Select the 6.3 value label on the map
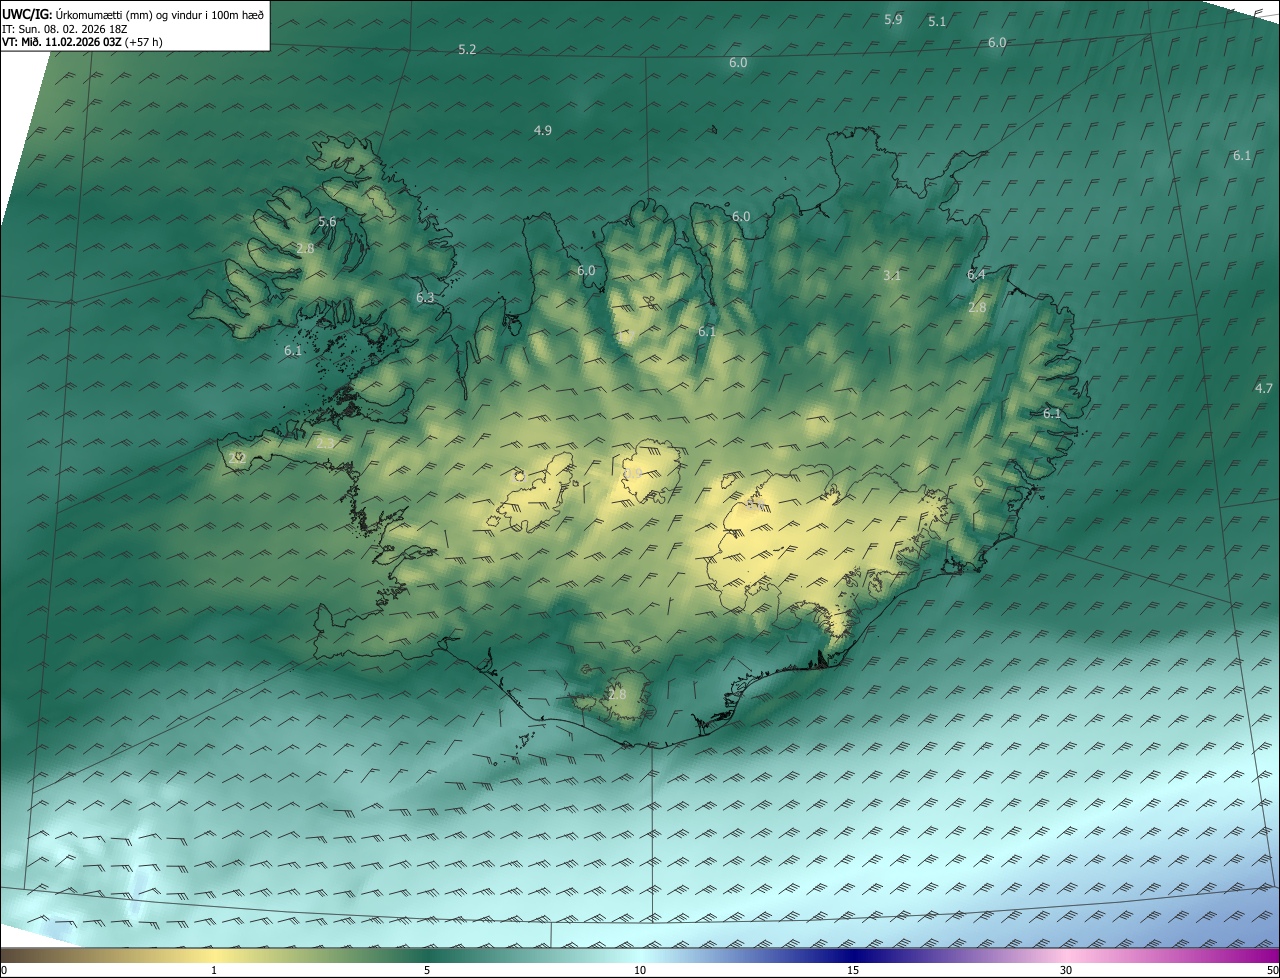This screenshot has width=1280, height=978. coord(426,298)
